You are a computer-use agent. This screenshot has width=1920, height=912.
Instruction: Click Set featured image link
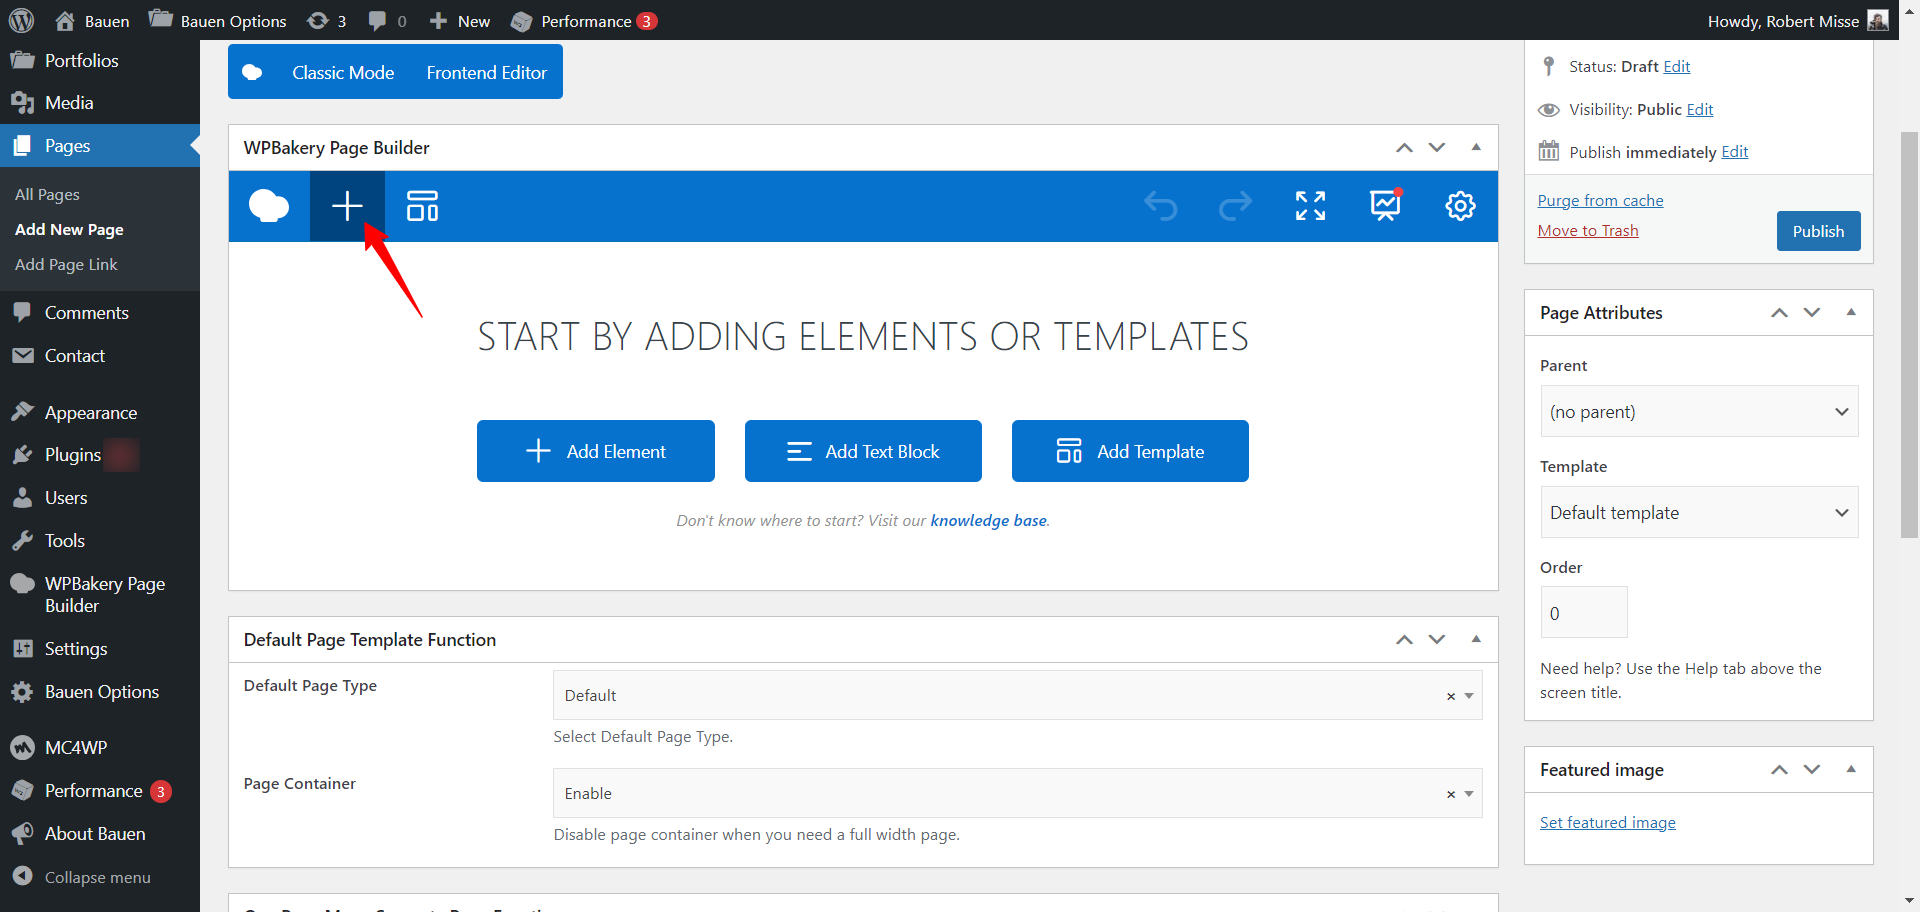(1608, 823)
